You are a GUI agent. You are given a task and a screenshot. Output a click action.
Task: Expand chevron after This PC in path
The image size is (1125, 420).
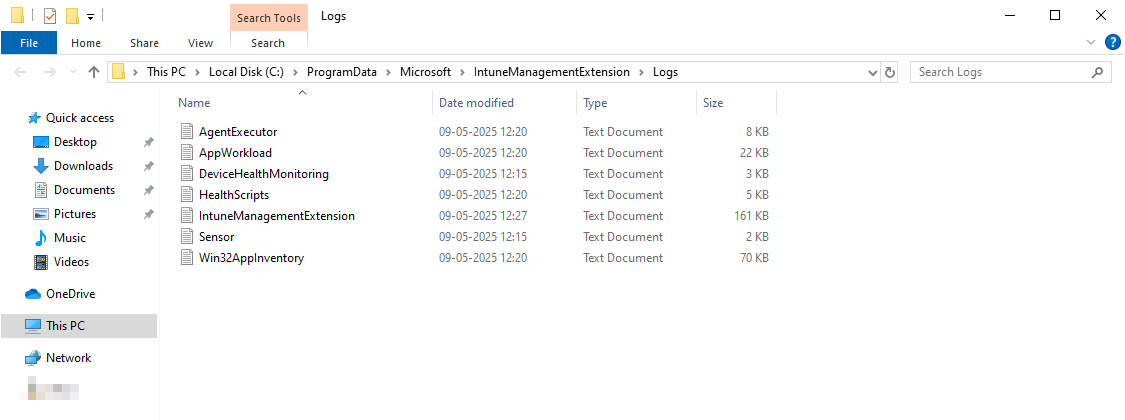pos(197,72)
